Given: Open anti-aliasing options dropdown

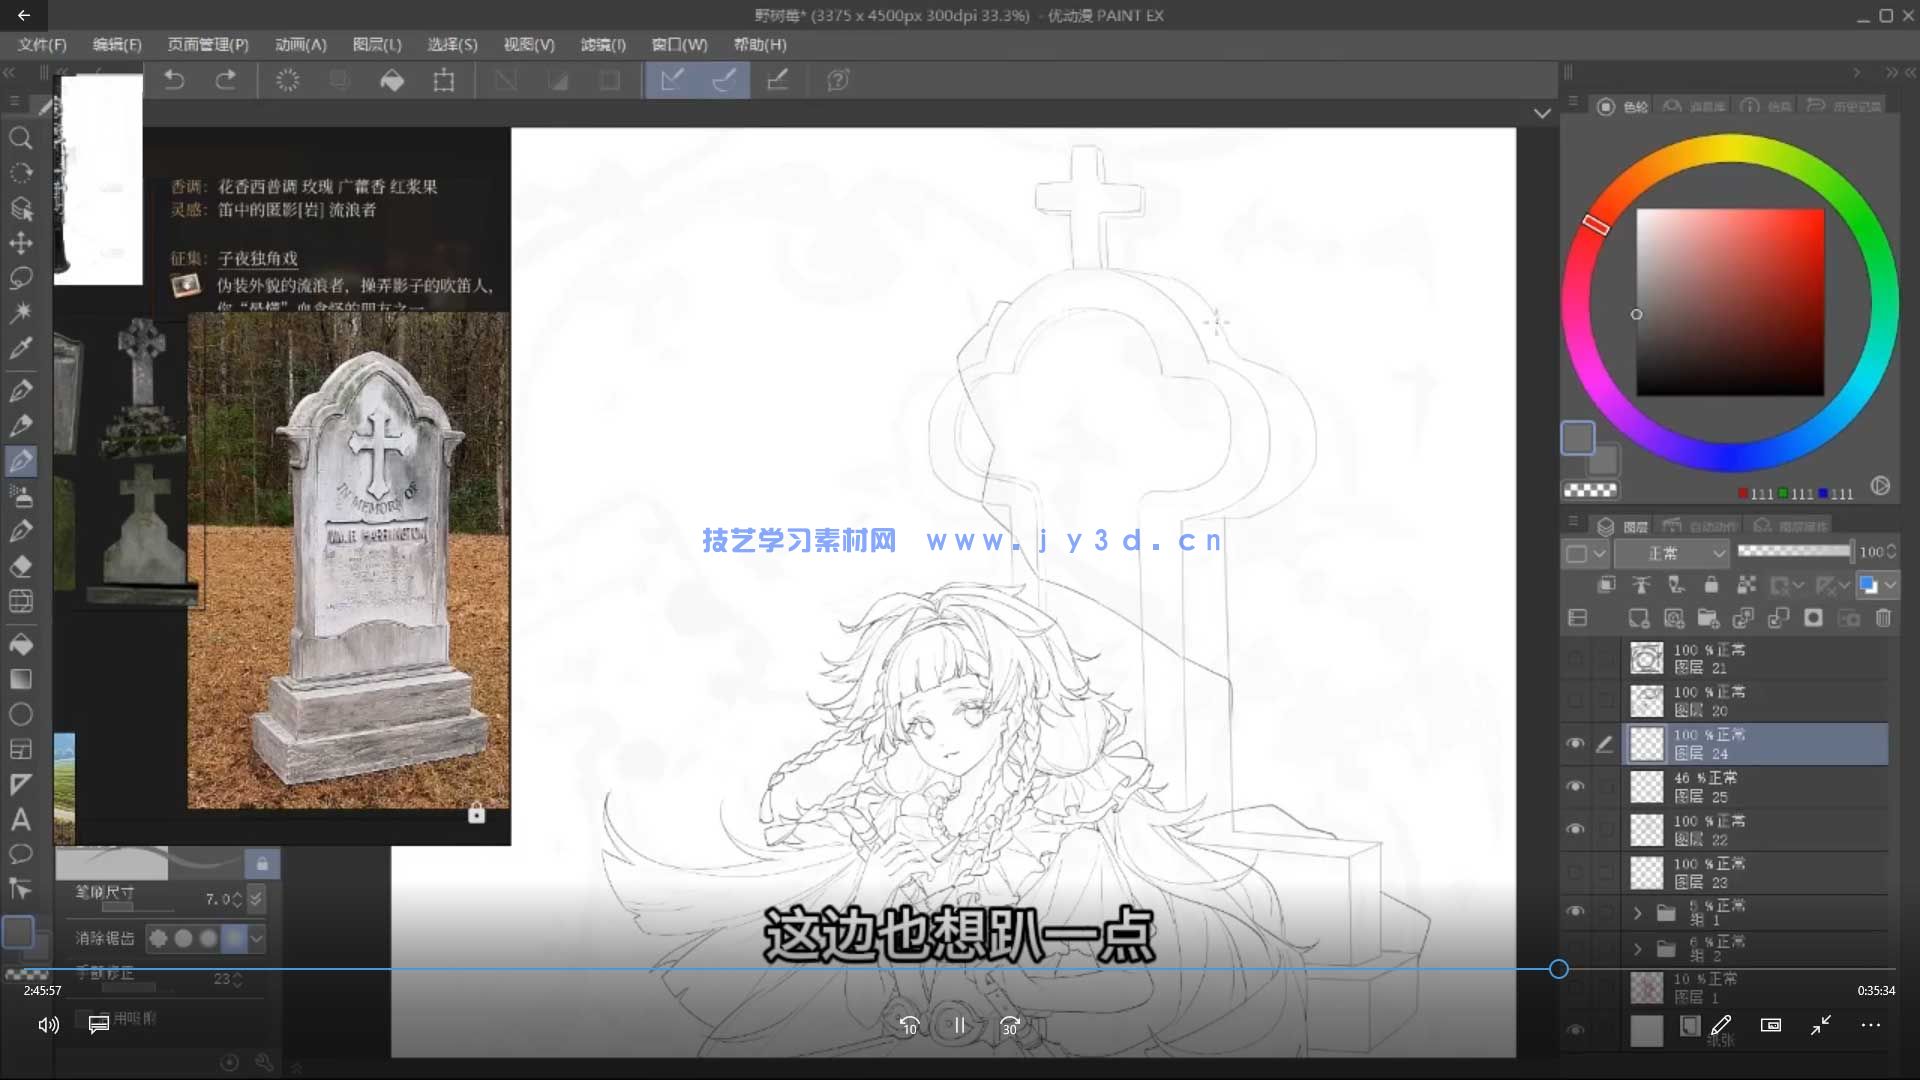Looking at the screenshot, I should (x=257, y=938).
